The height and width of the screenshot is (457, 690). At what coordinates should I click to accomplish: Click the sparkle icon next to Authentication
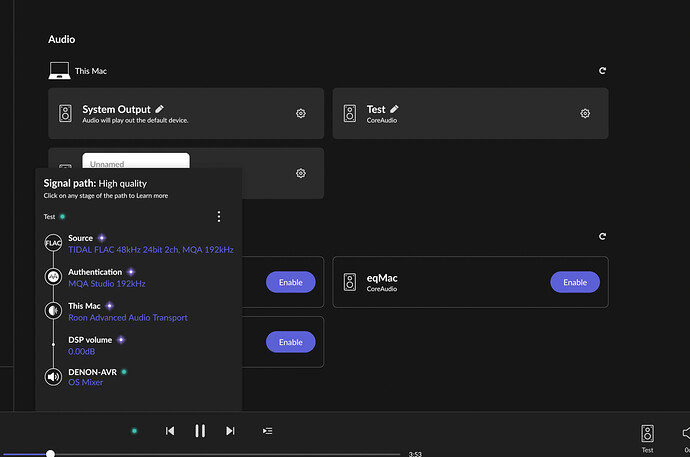pos(131,272)
